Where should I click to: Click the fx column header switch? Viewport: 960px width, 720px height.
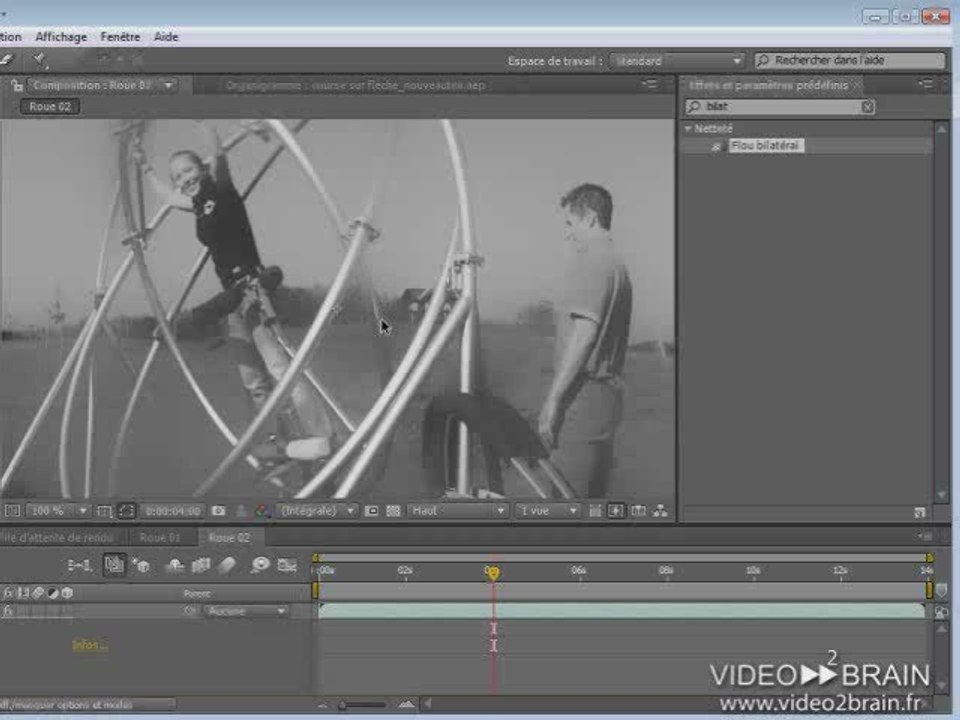[x=8, y=593]
